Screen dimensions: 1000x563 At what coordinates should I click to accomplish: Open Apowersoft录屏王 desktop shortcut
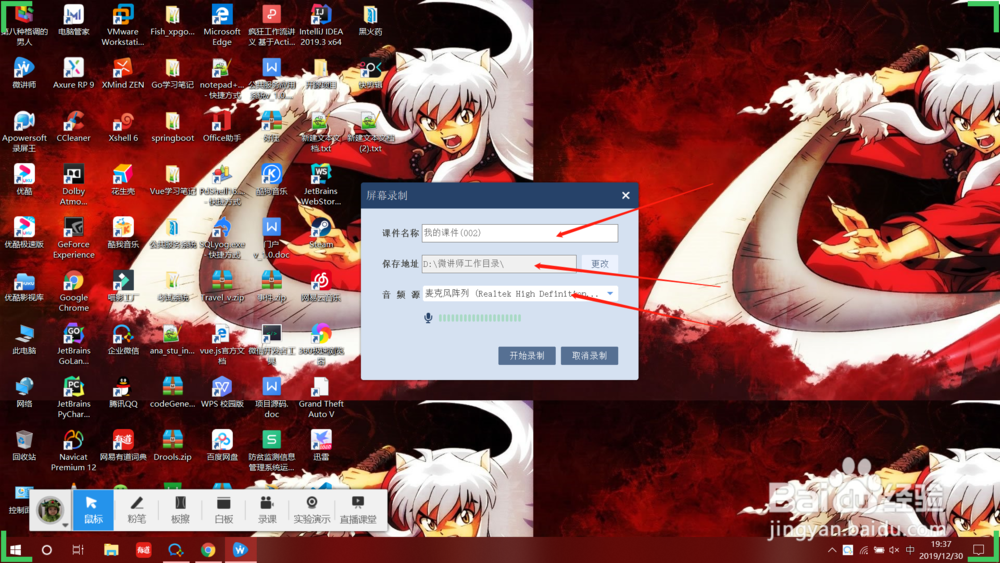point(24,131)
